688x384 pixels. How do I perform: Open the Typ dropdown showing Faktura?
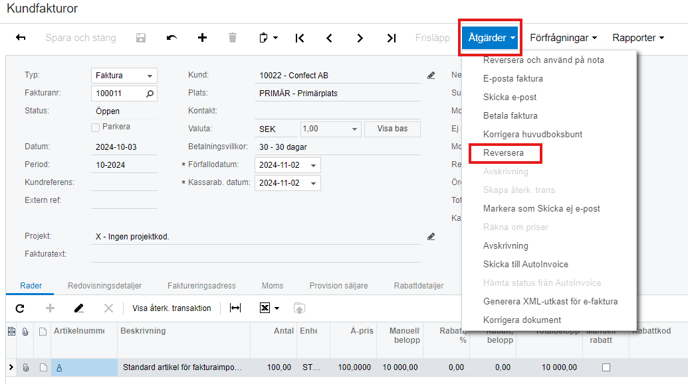[124, 75]
